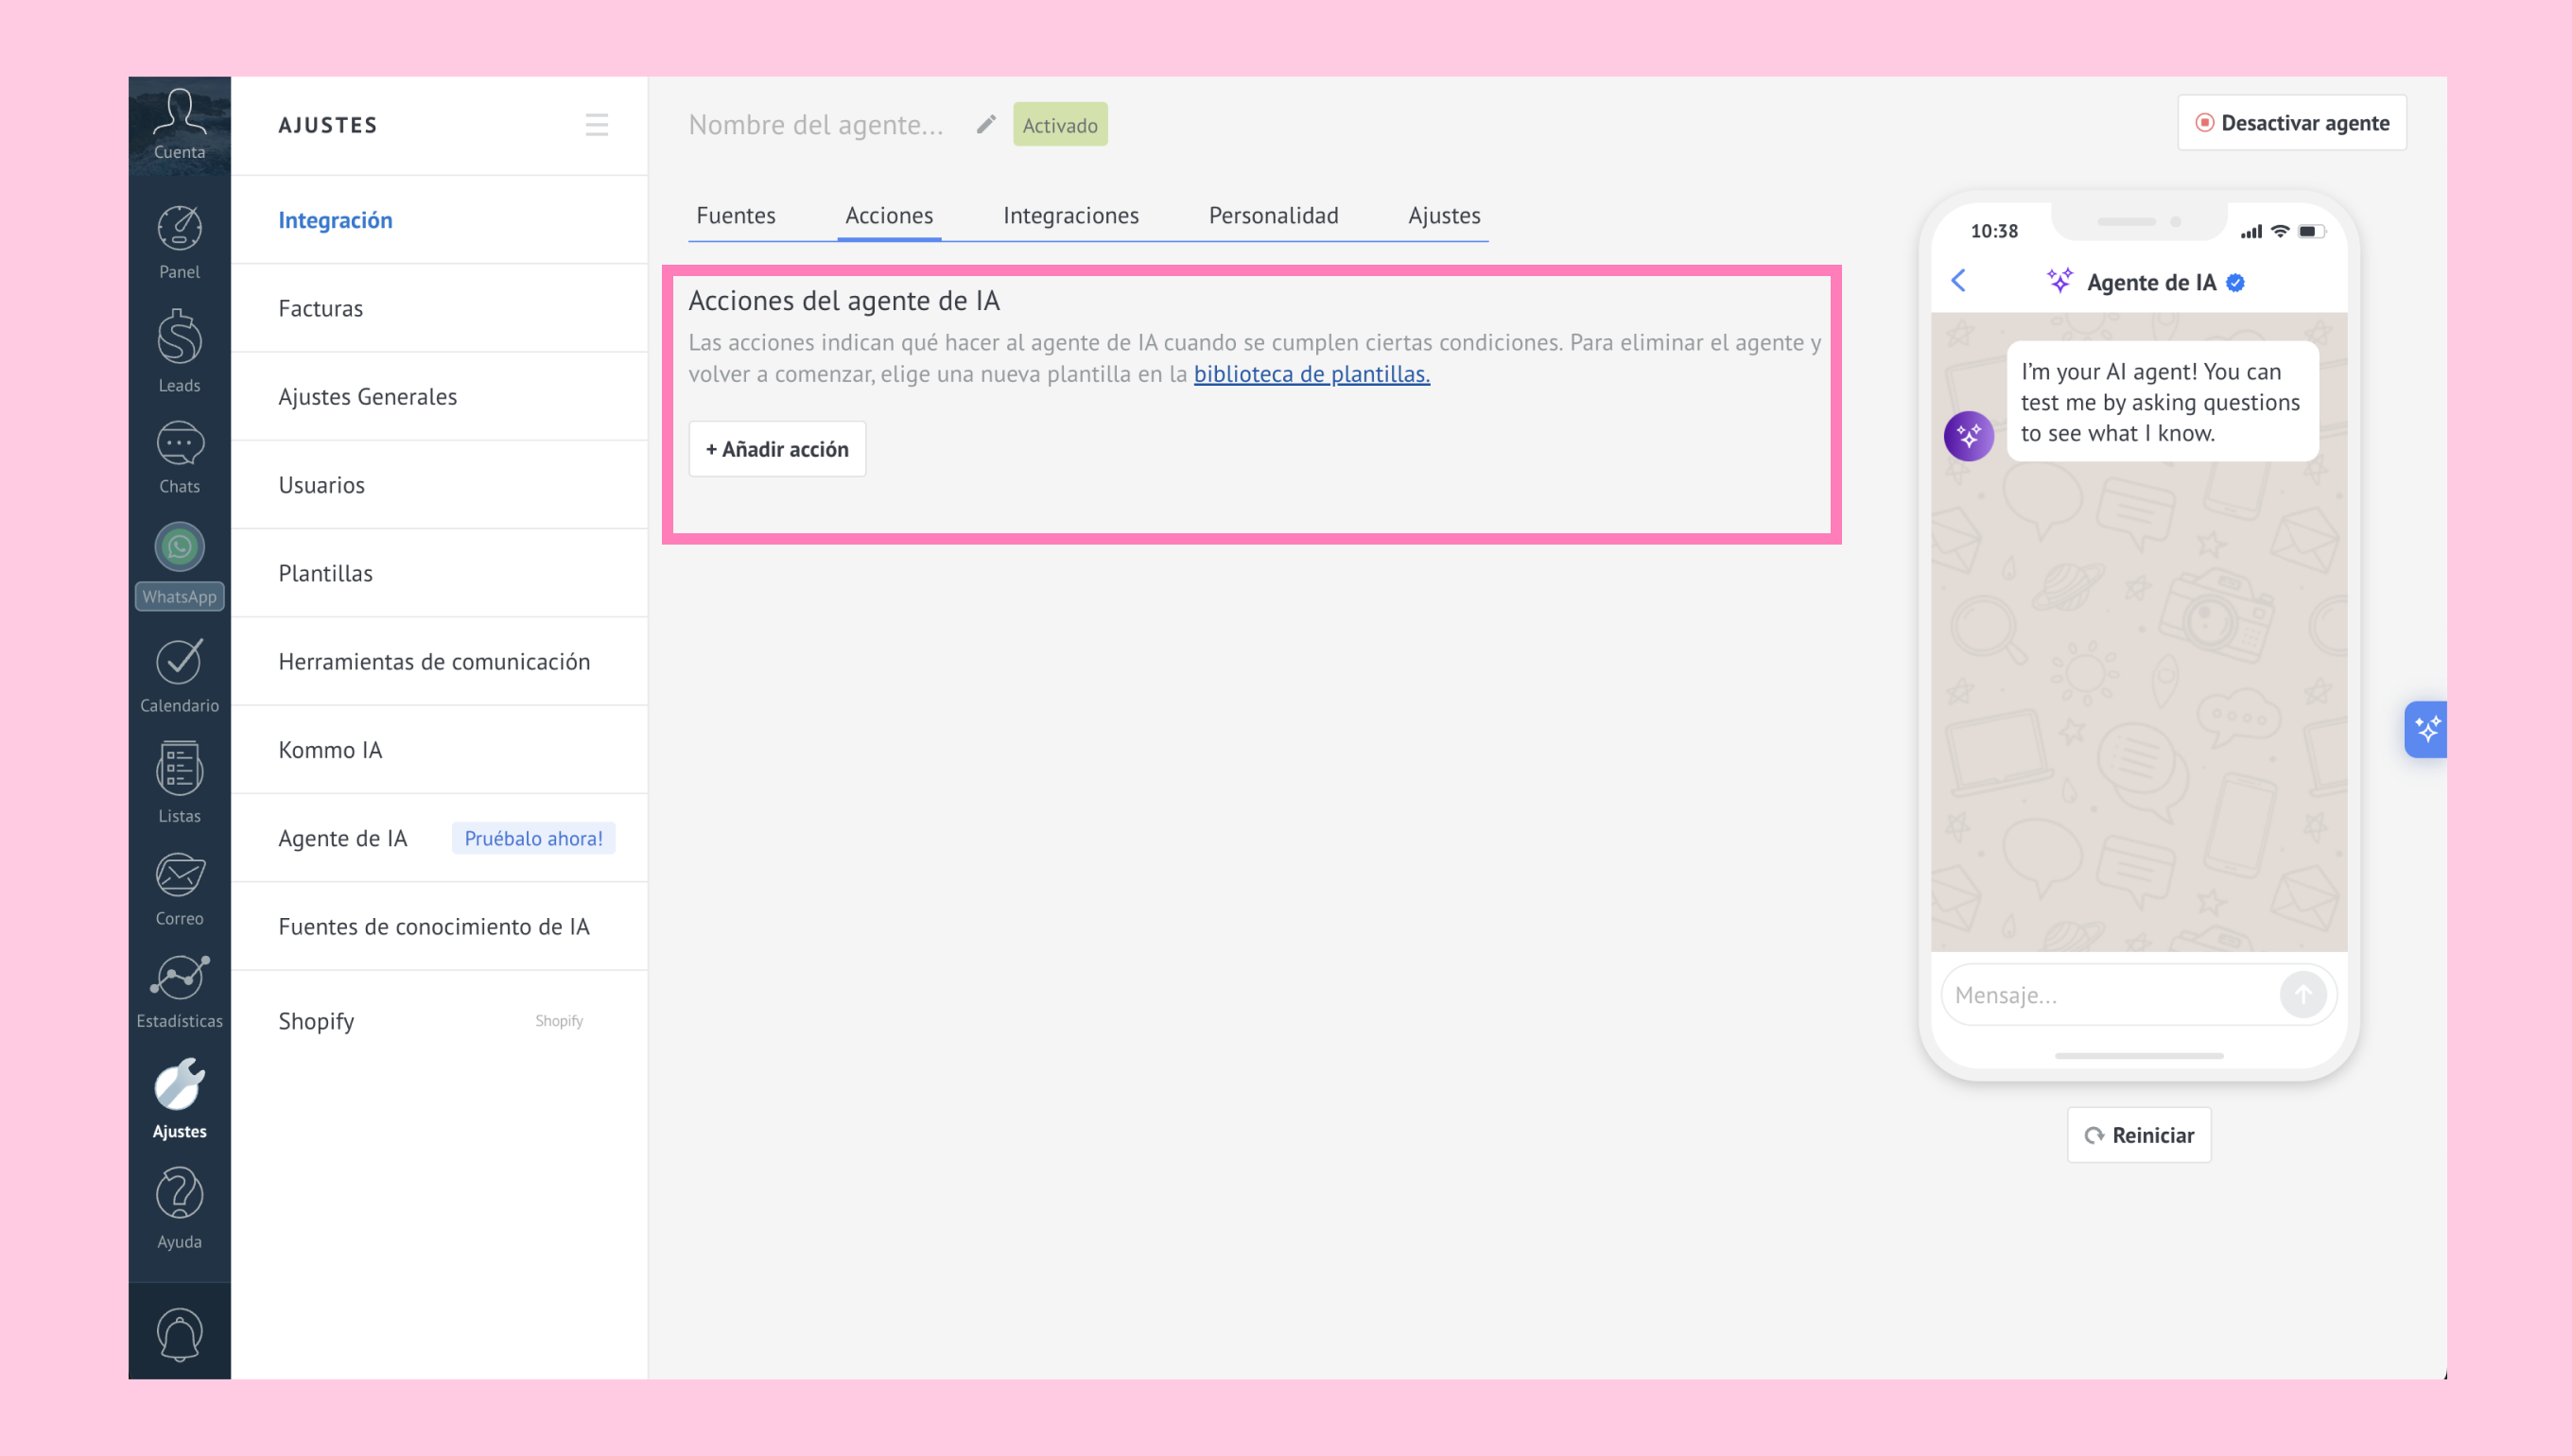Click the verified badge next to Agente de IA
The width and height of the screenshot is (2572, 1456).
[x=2236, y=283]
